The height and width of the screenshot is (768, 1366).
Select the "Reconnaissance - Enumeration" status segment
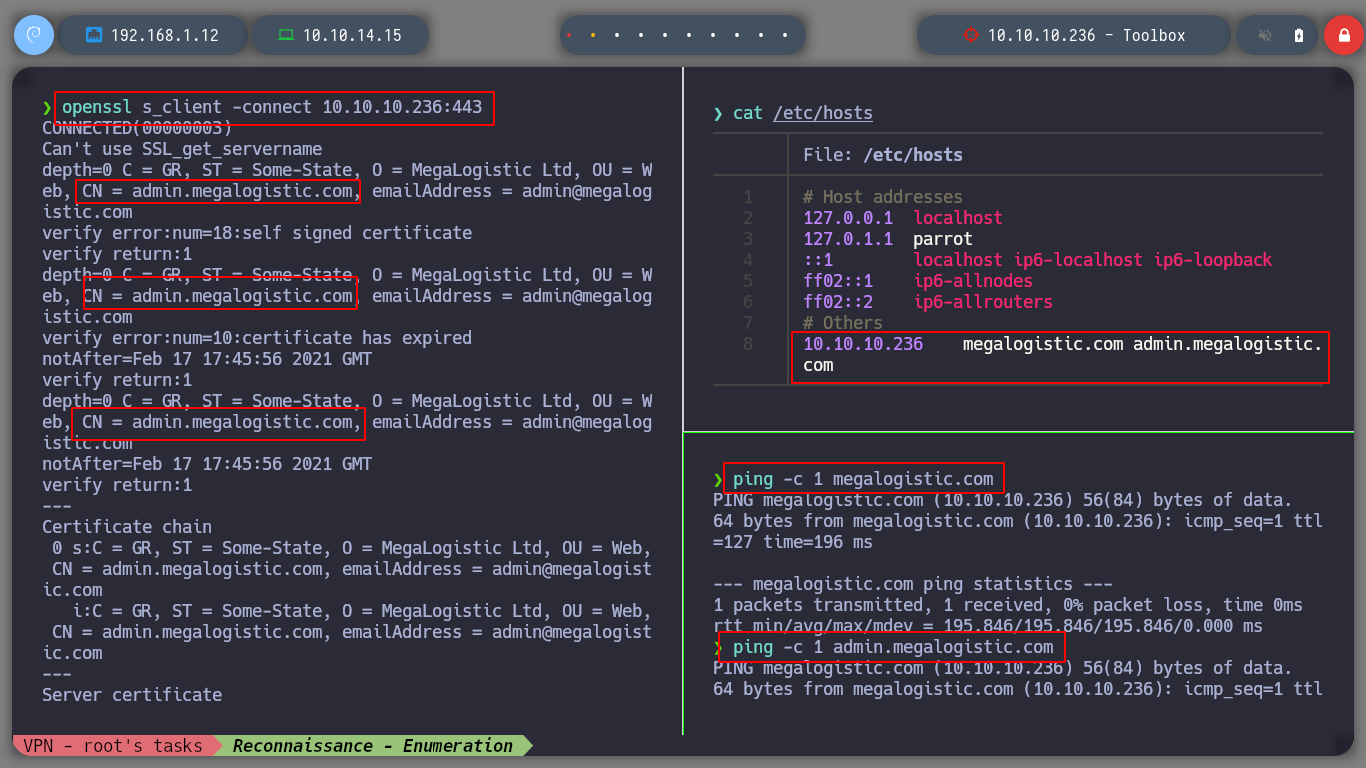(373, 746)
